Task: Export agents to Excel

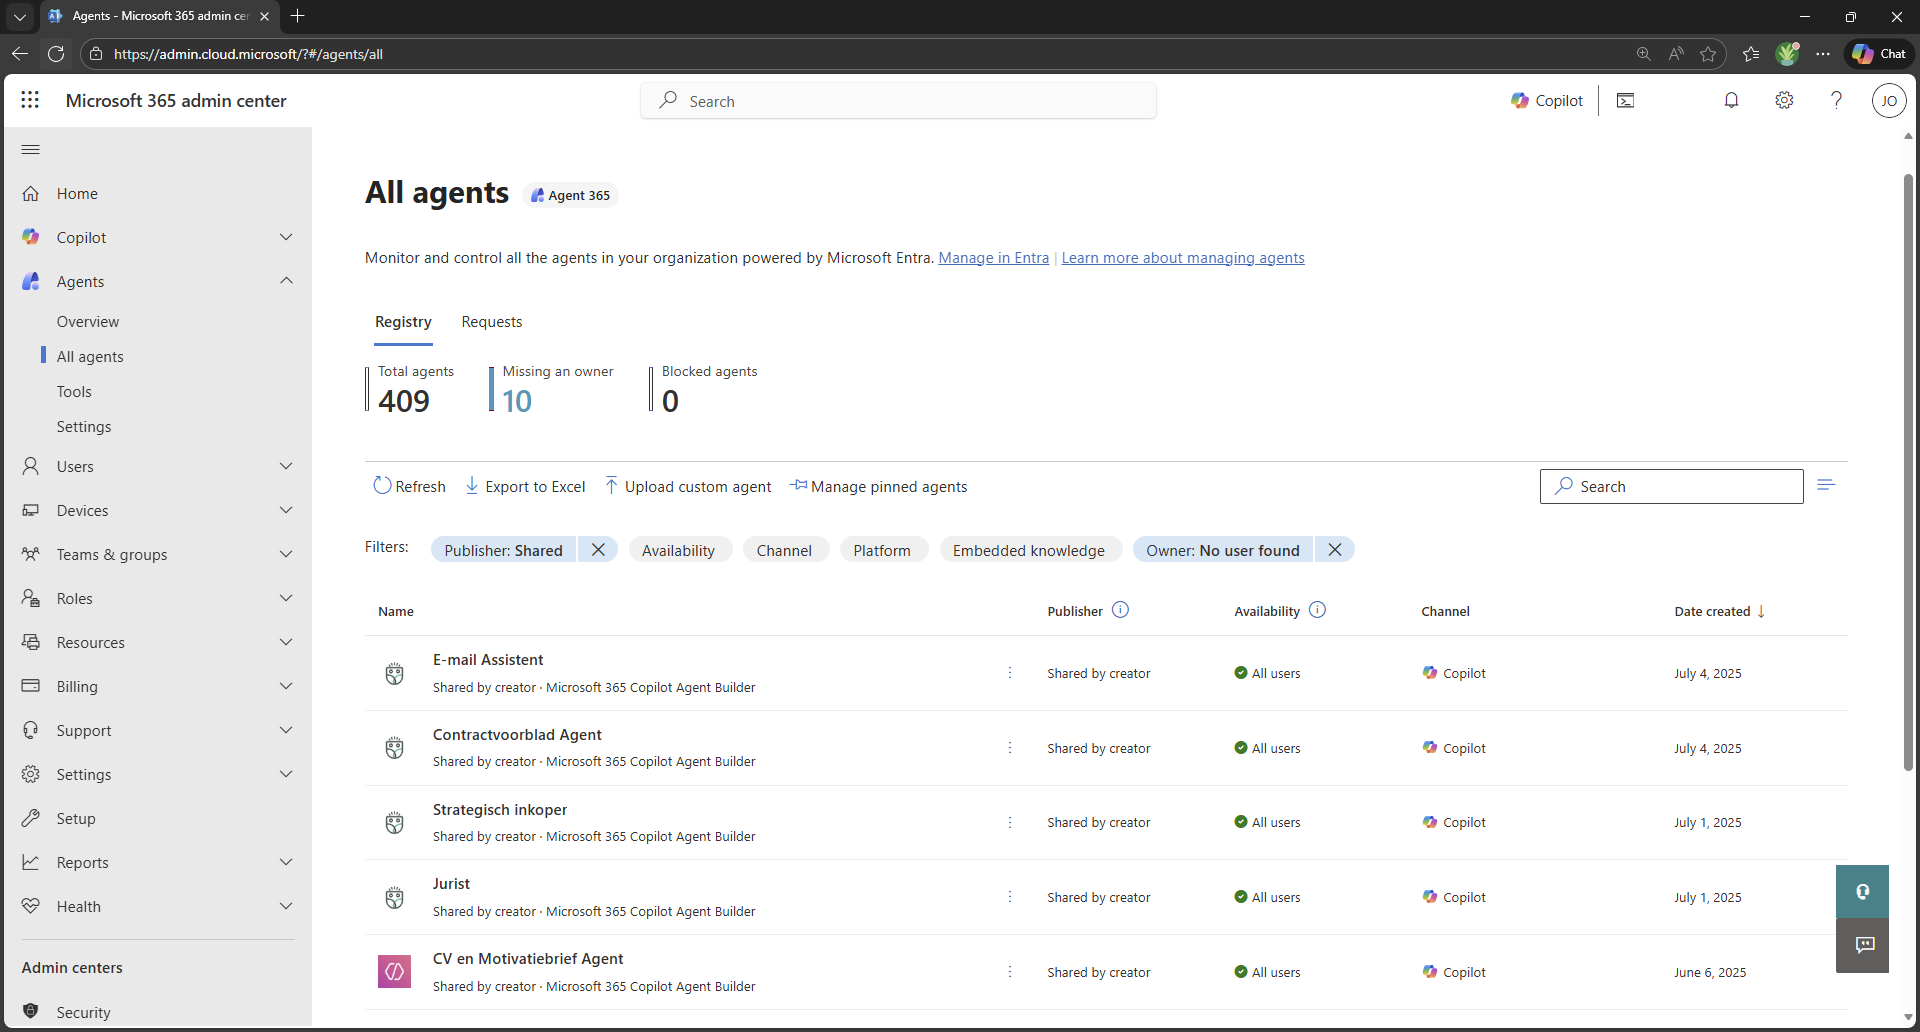Action: click(x=525, y=486)
